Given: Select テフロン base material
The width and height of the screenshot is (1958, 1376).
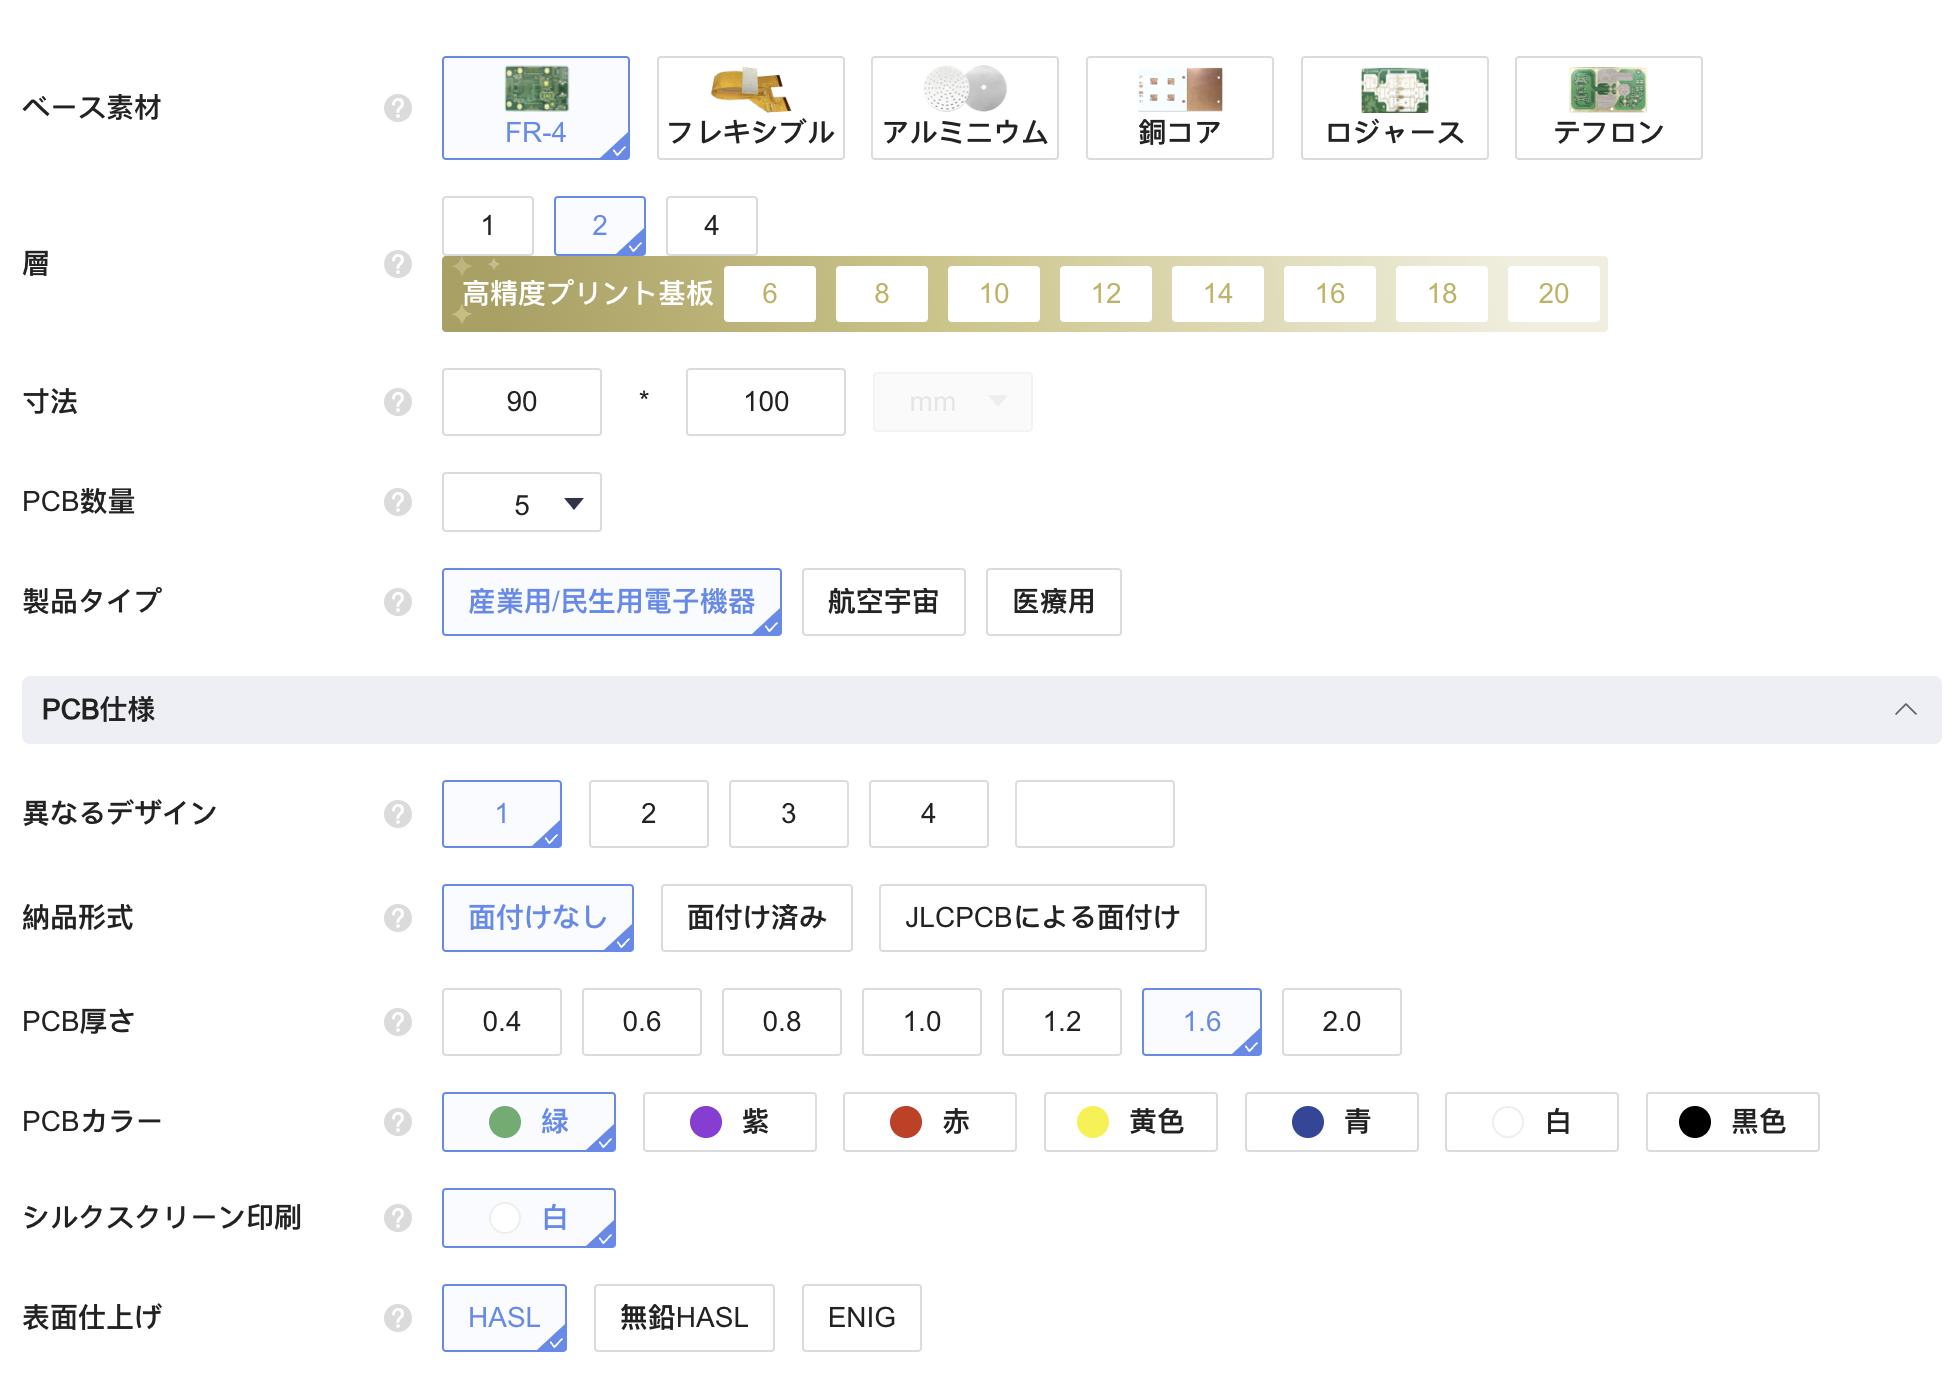Looking at the screenshot, I should click(x=1609, y=108).
